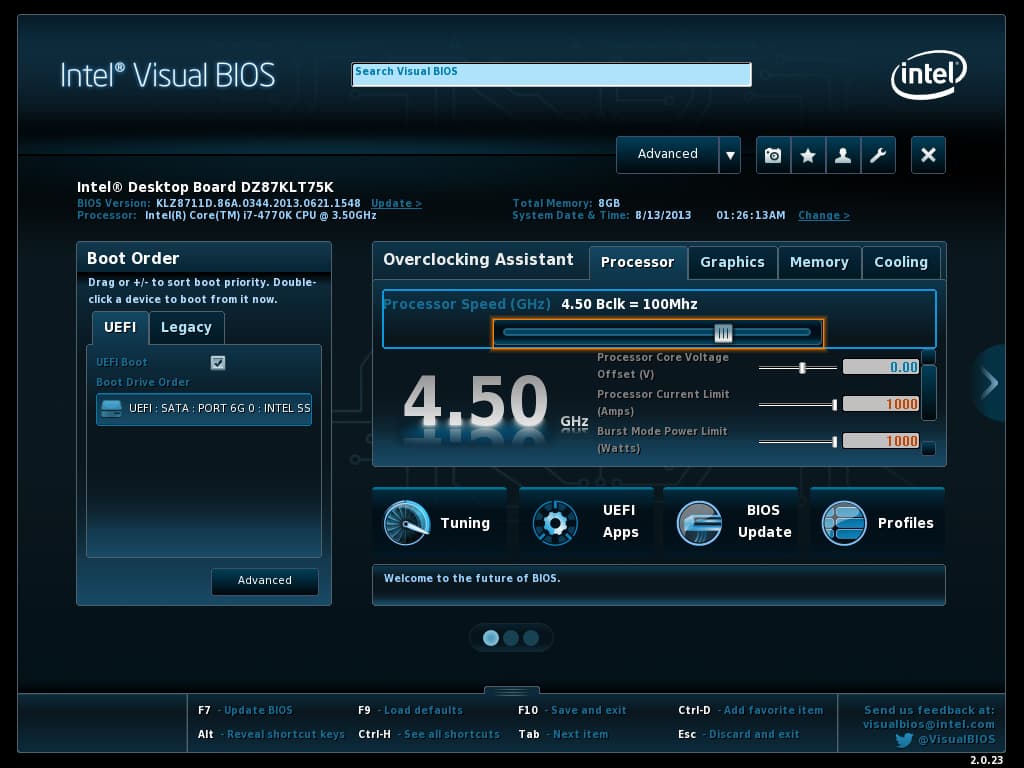Image resolution: width=1024 pixels, height=768 pixels.
Task: Switch to the Graphics tab
Action: click(x=732, y=262)
